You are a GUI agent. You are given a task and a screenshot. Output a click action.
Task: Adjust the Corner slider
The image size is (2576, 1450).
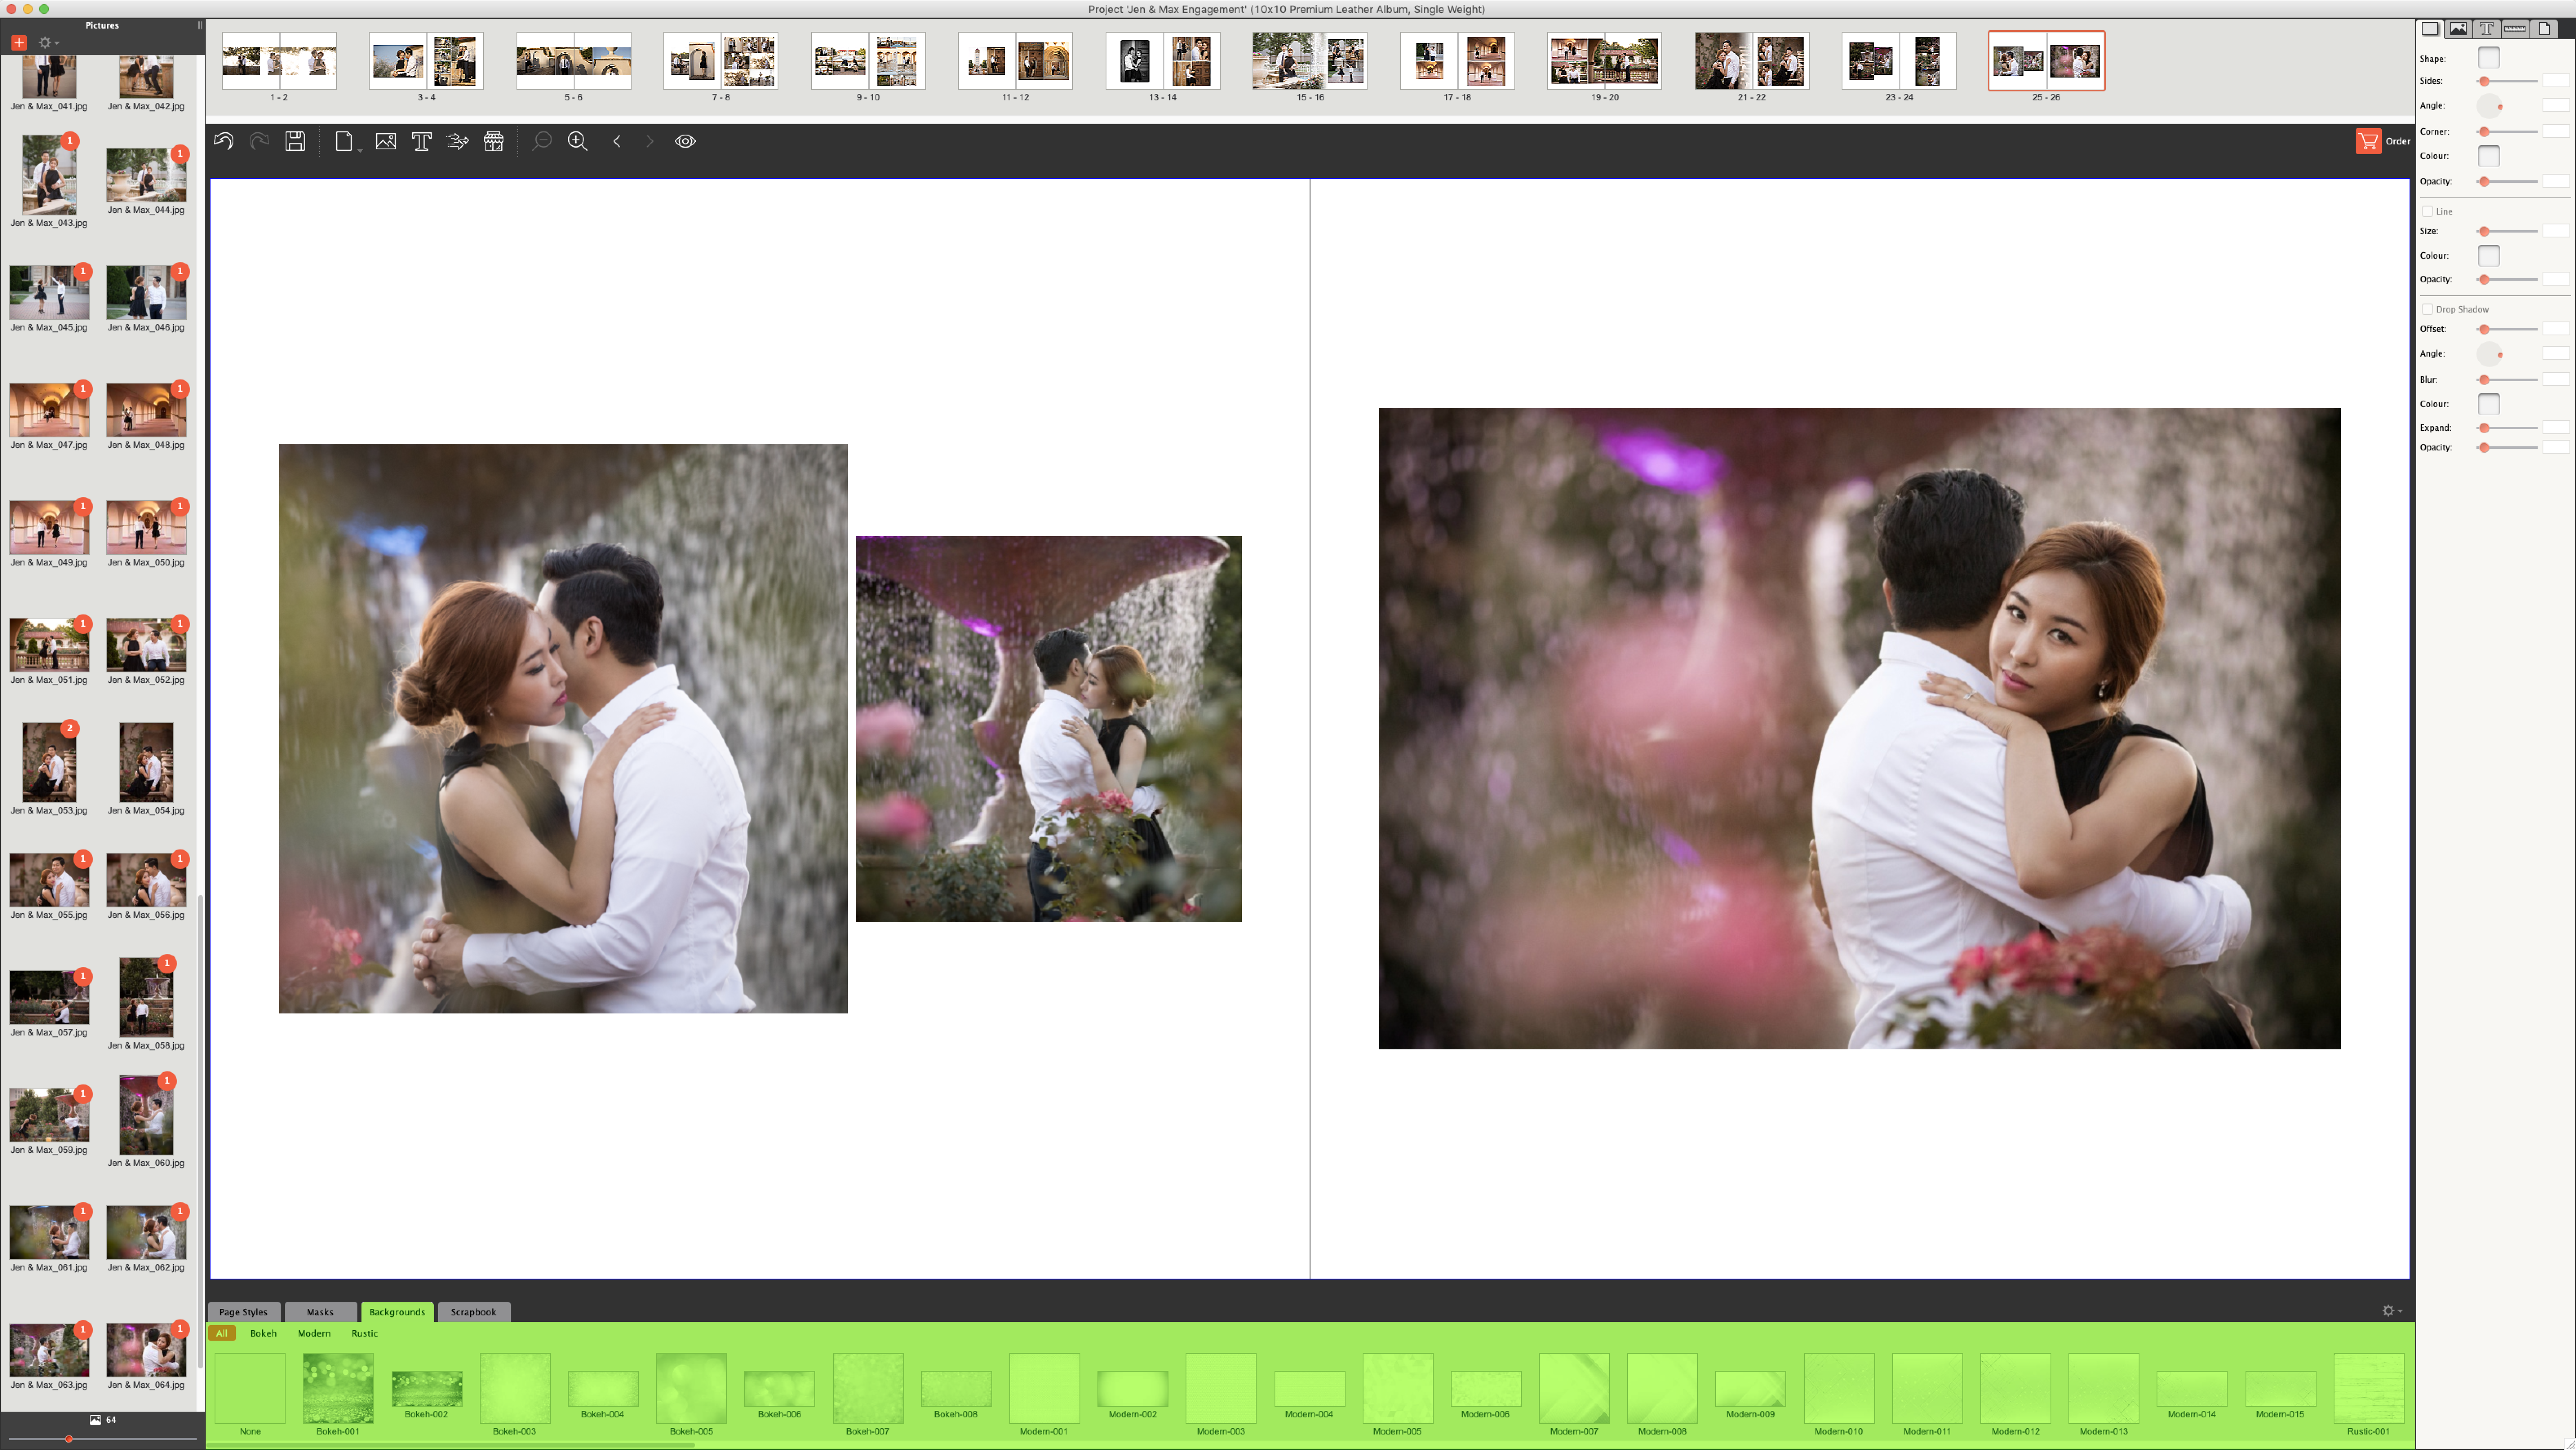pyautogui.click(x=2507, y=132)
